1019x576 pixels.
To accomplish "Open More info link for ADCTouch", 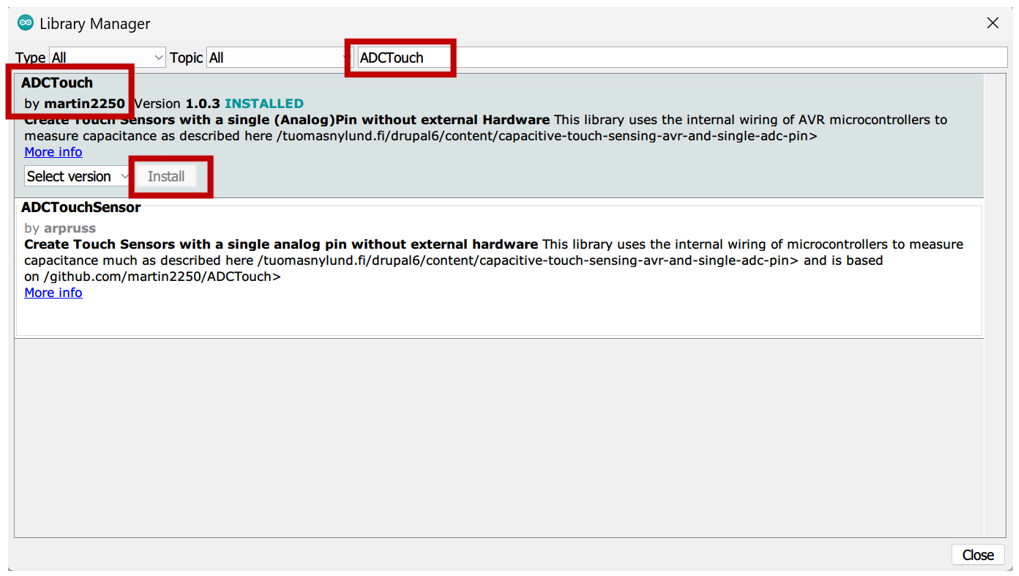I will coord(53,152).
